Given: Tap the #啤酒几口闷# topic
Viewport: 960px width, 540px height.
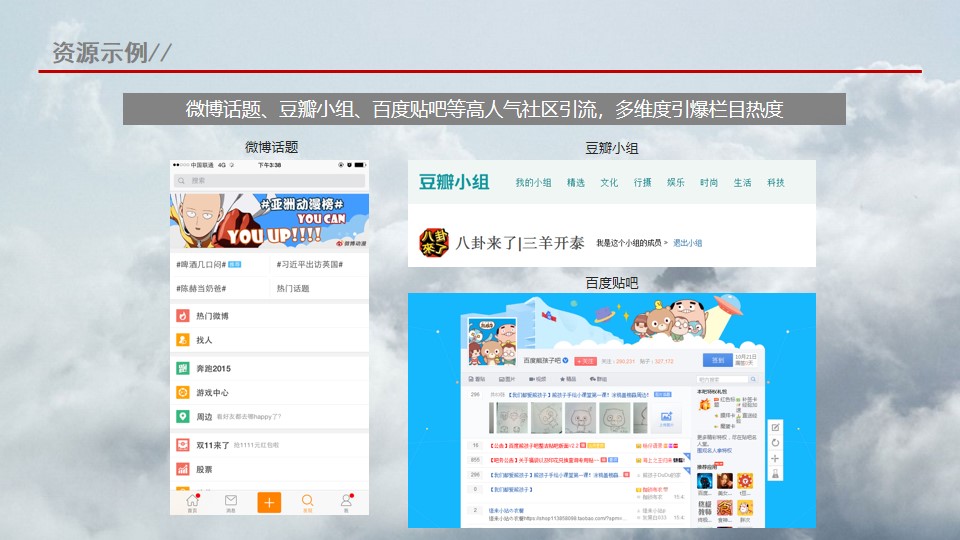Looking at the screenshot, I should point(201,264).
